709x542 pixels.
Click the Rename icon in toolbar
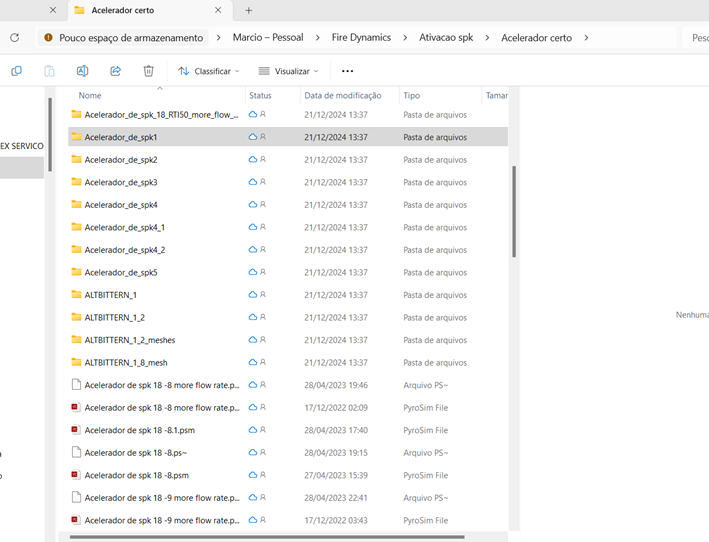pos(82,71)
